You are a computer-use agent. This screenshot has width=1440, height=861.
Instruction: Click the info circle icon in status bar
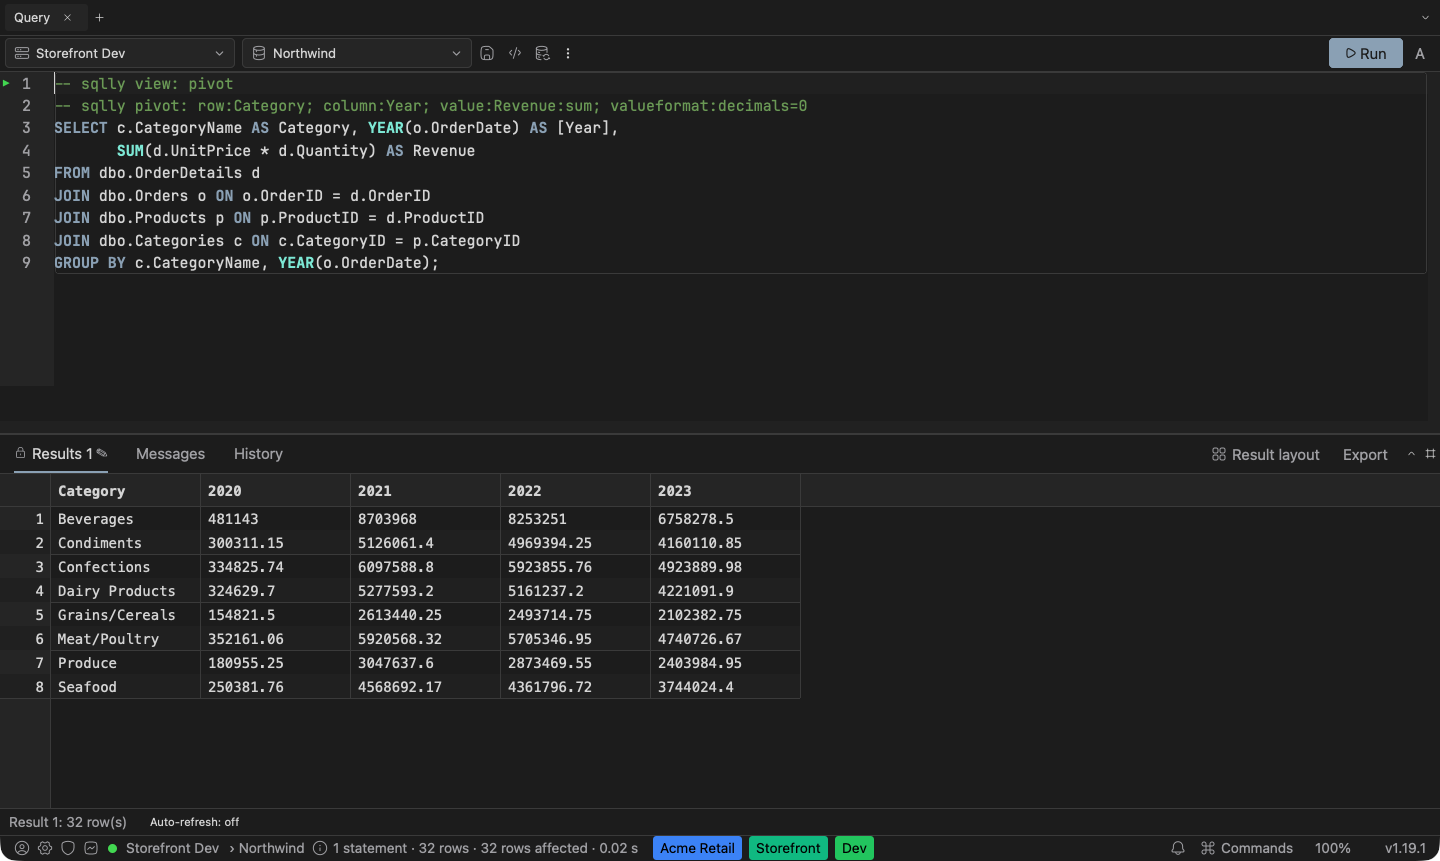(320, 848)
